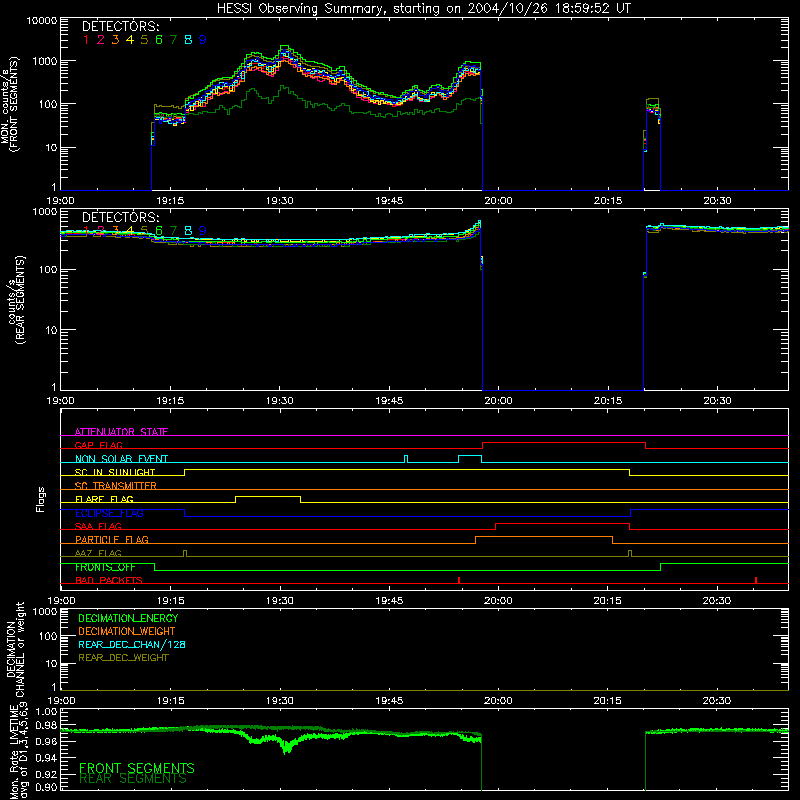The height and width of the screenshot is (800, 800).
Task: Click the FRONTS_OFF flag label
Action: pos(105,567)
